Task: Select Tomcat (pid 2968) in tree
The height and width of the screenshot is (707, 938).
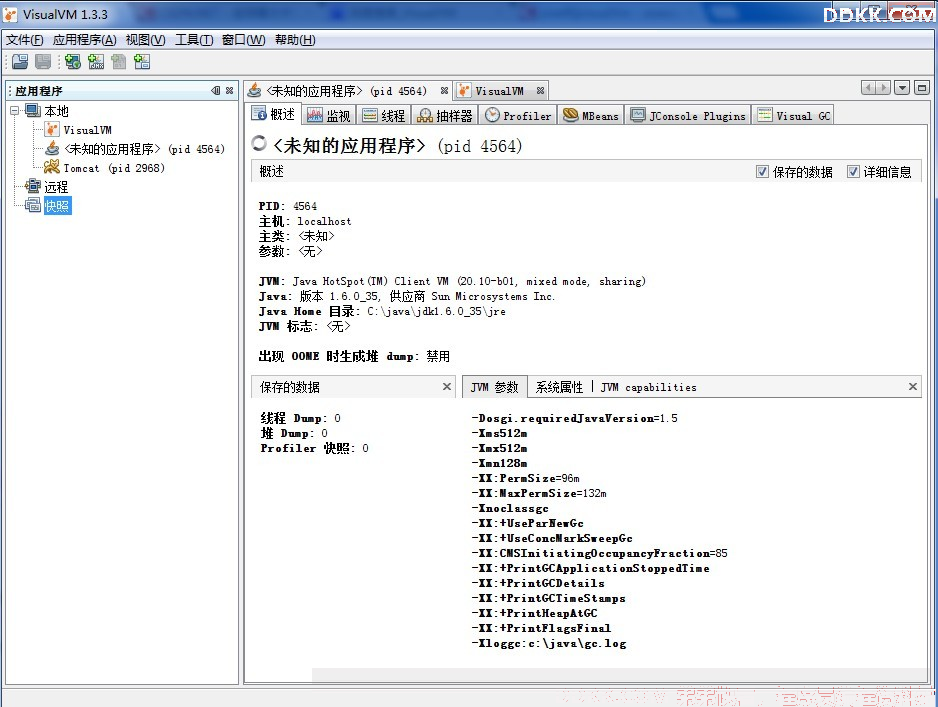Action: click(114, 168)
